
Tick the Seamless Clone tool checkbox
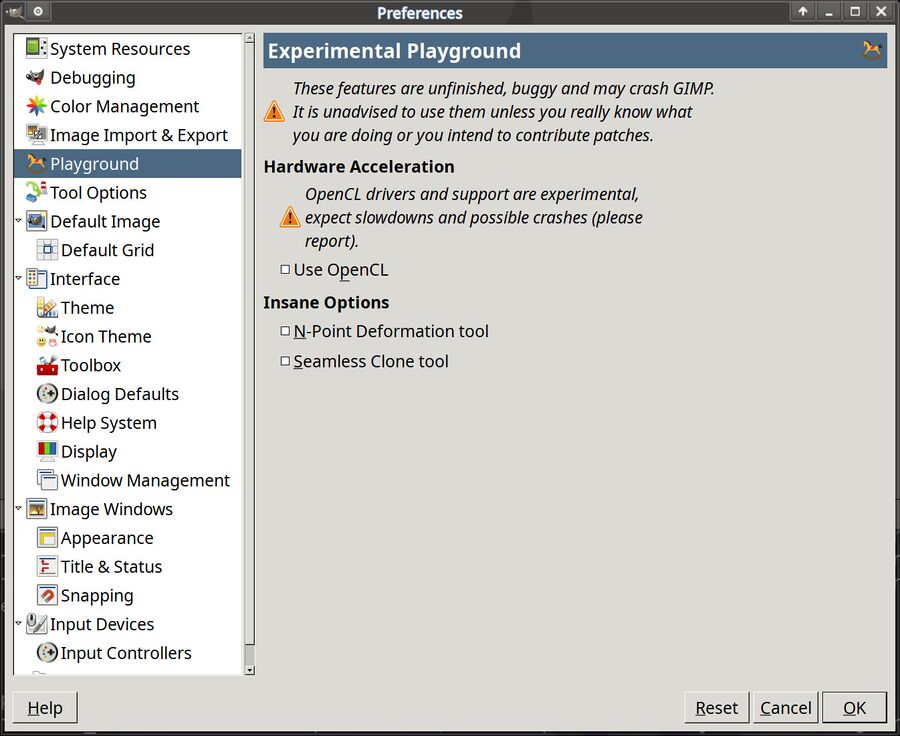click(285, 361)
